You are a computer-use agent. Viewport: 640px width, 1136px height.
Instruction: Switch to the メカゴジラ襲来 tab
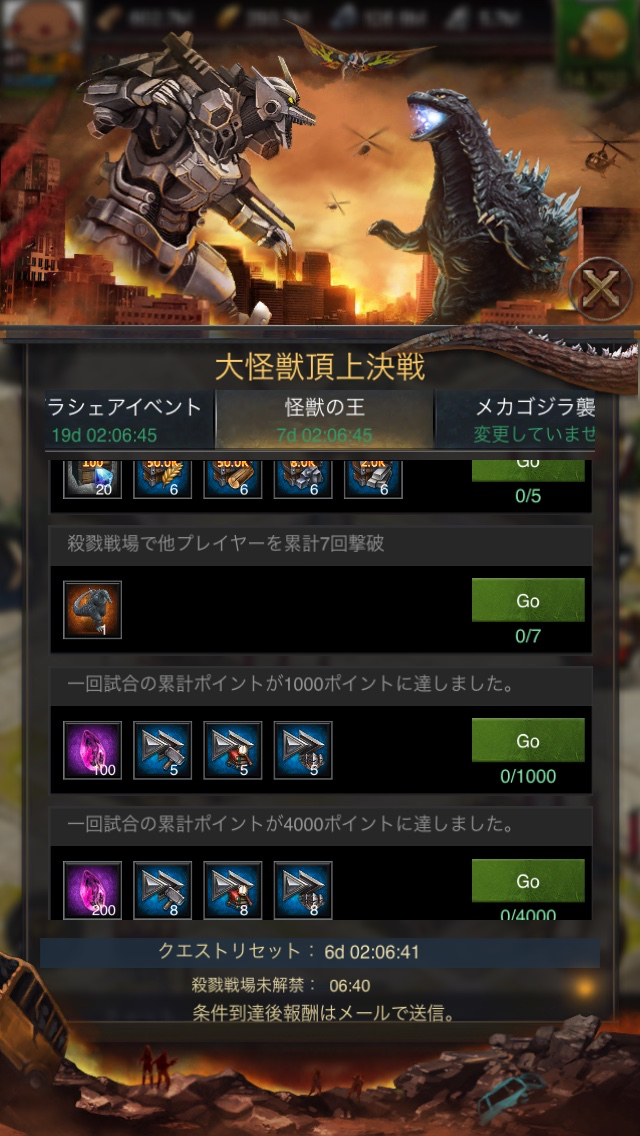pos(534,419)
